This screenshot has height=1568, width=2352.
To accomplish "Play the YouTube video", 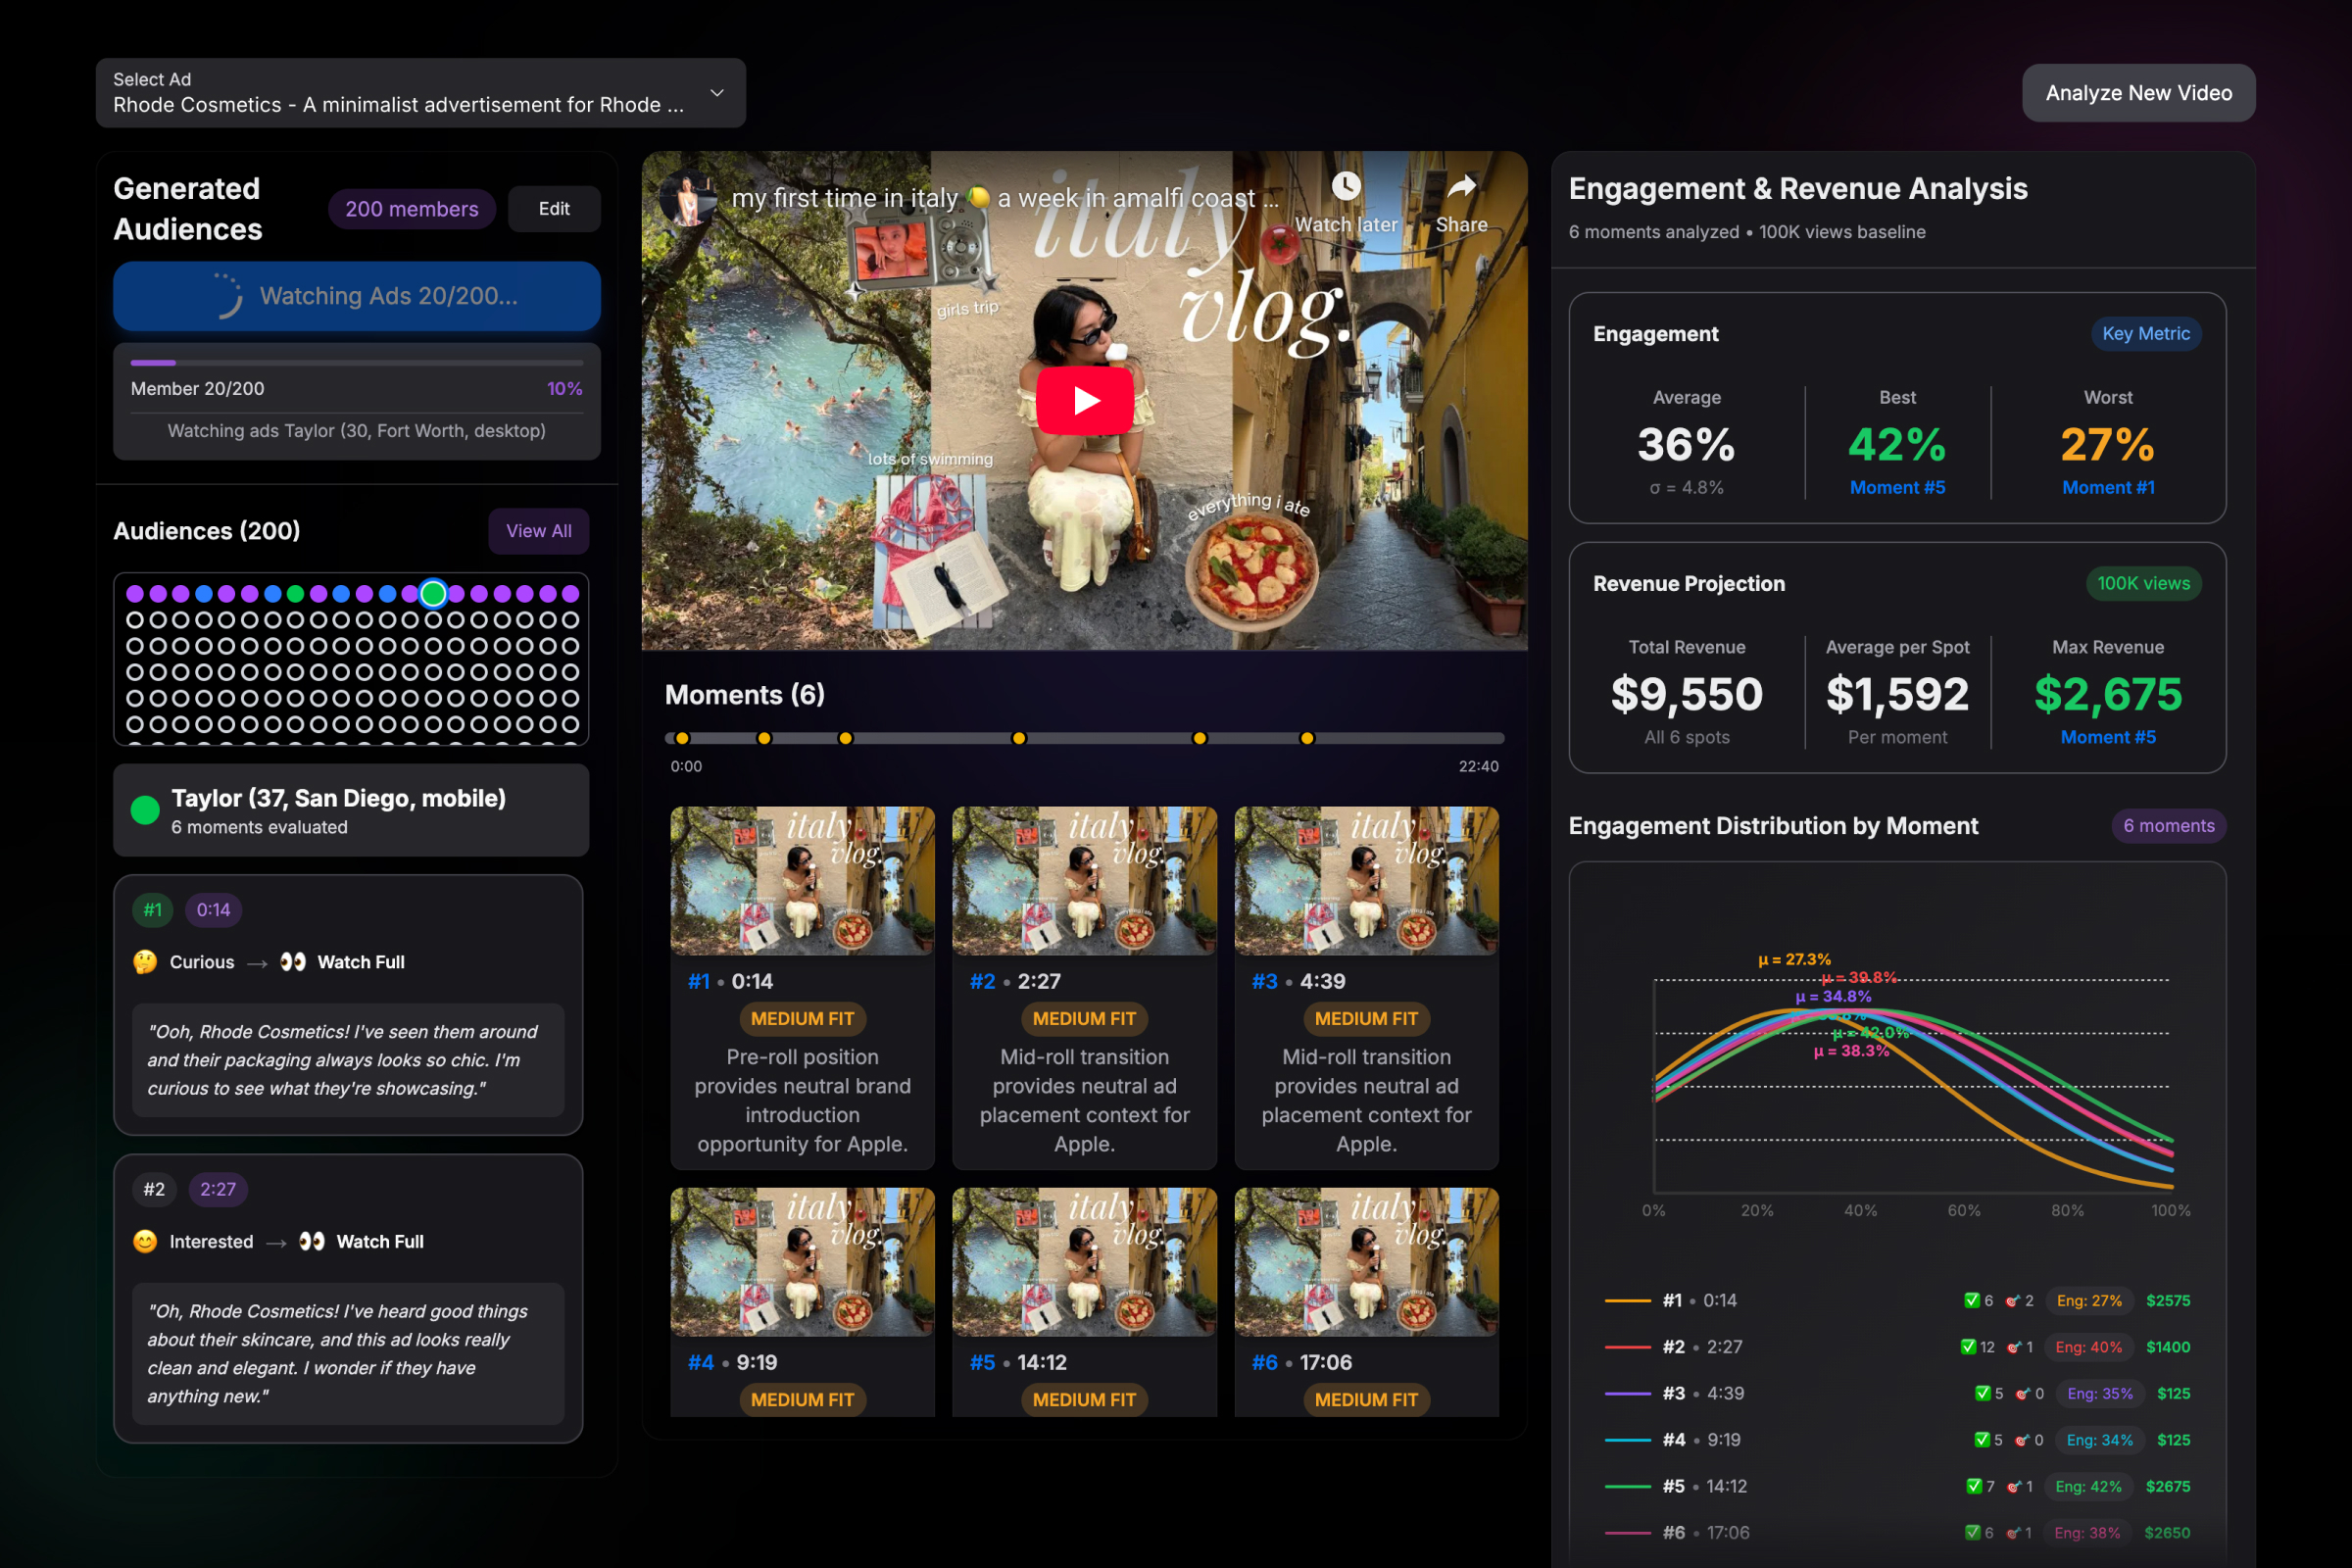I will [1084, 401].
